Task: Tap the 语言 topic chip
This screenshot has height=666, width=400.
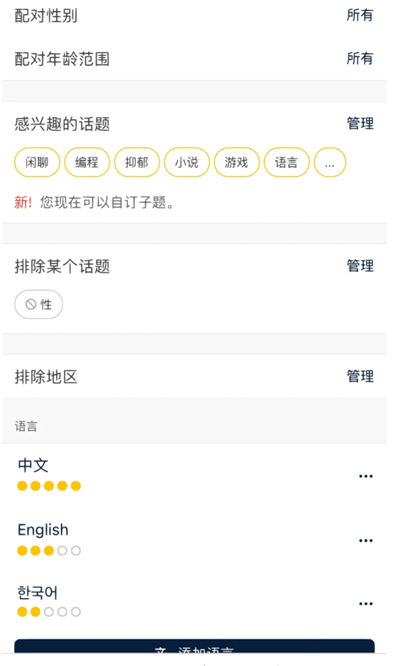Action: point(286,162)
